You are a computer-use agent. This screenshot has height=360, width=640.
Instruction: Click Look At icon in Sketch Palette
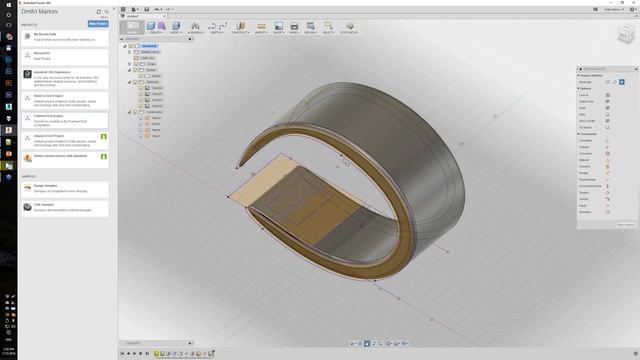click(607, 95)
